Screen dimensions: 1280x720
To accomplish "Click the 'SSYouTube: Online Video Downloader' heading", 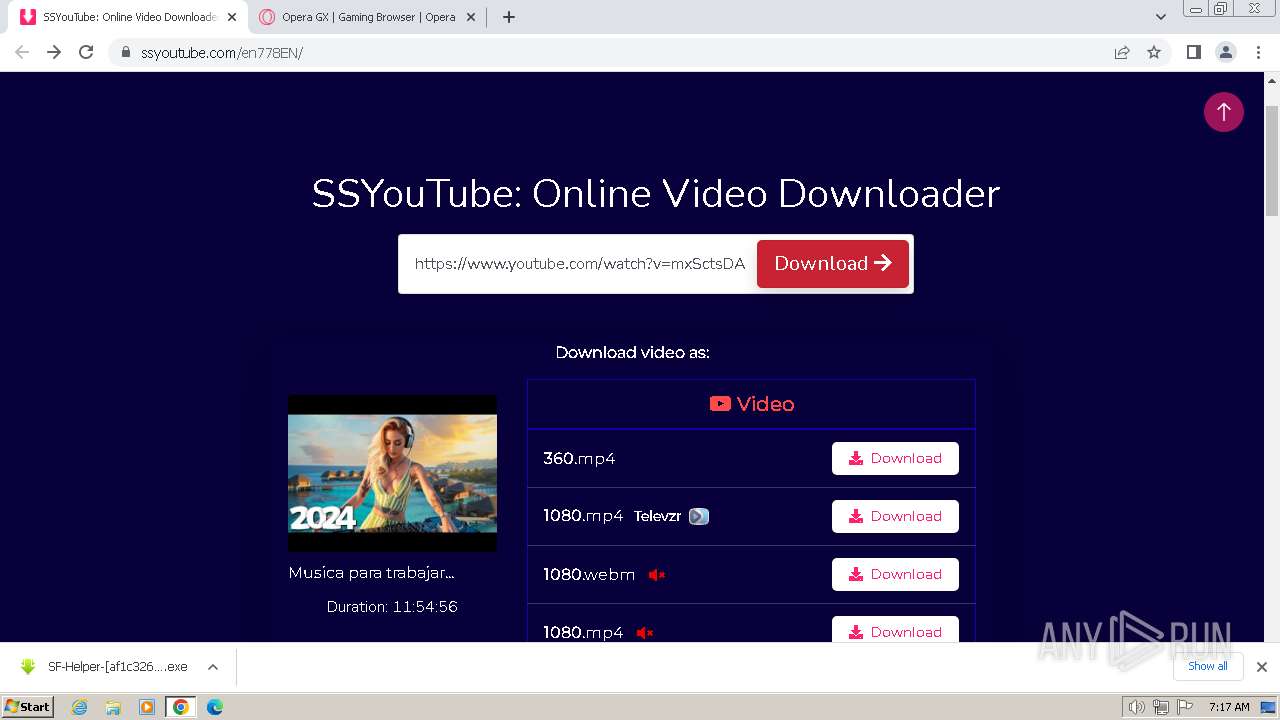I will (656, 193).
